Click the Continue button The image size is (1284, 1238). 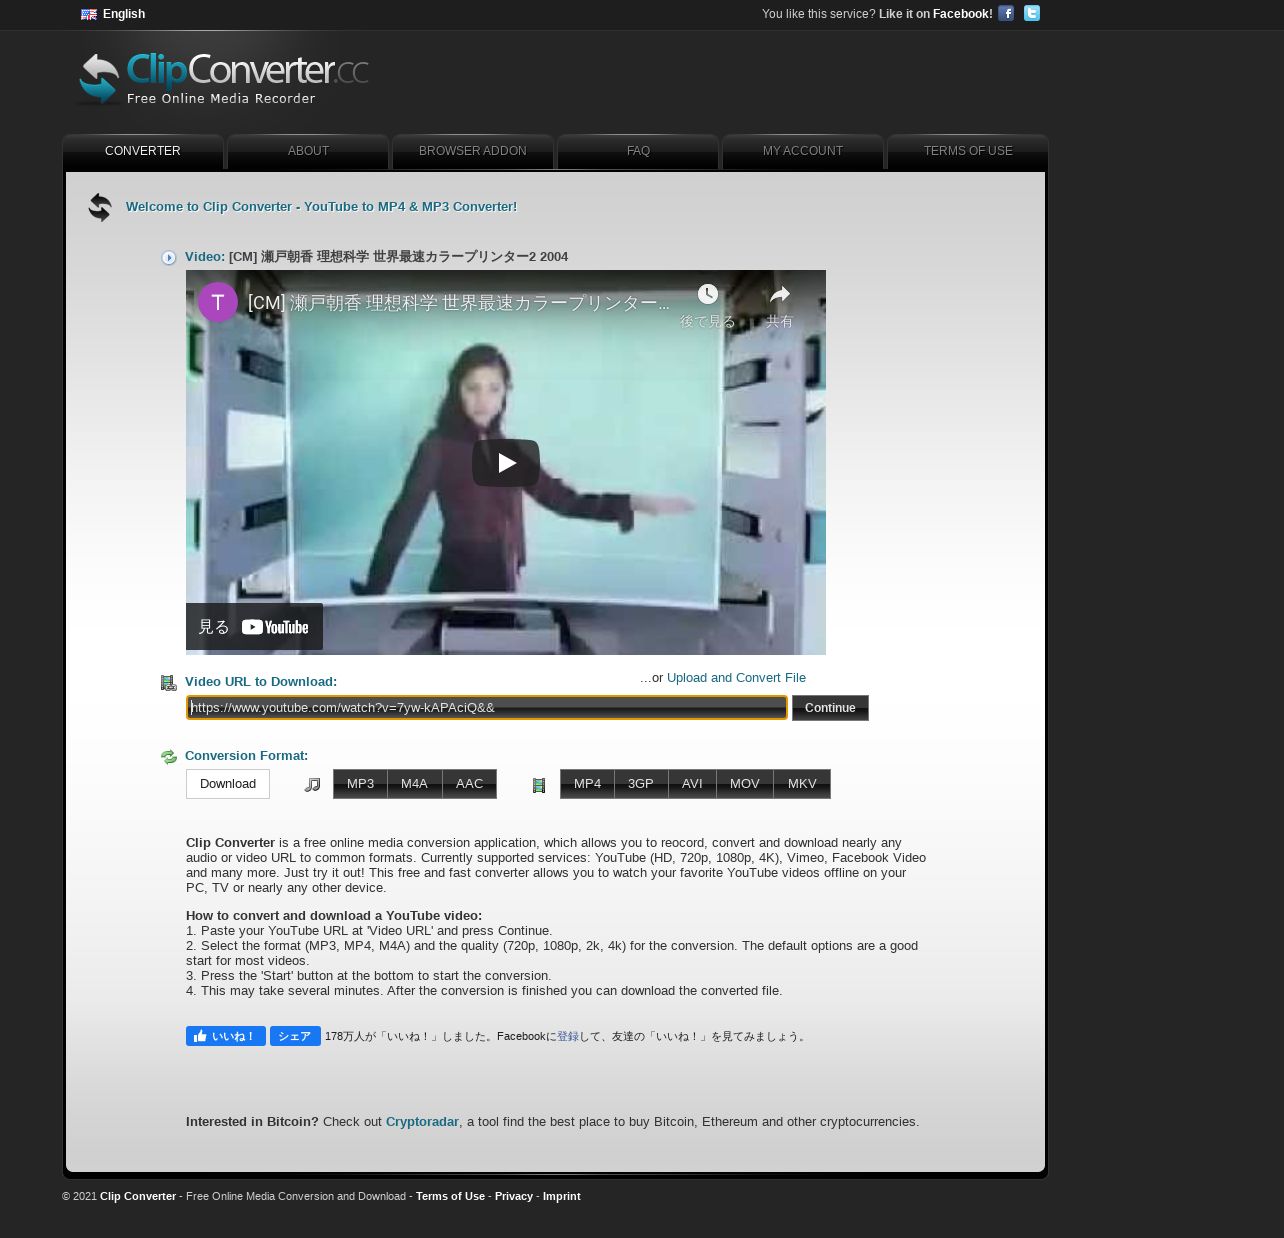click(x=830, y=708)
